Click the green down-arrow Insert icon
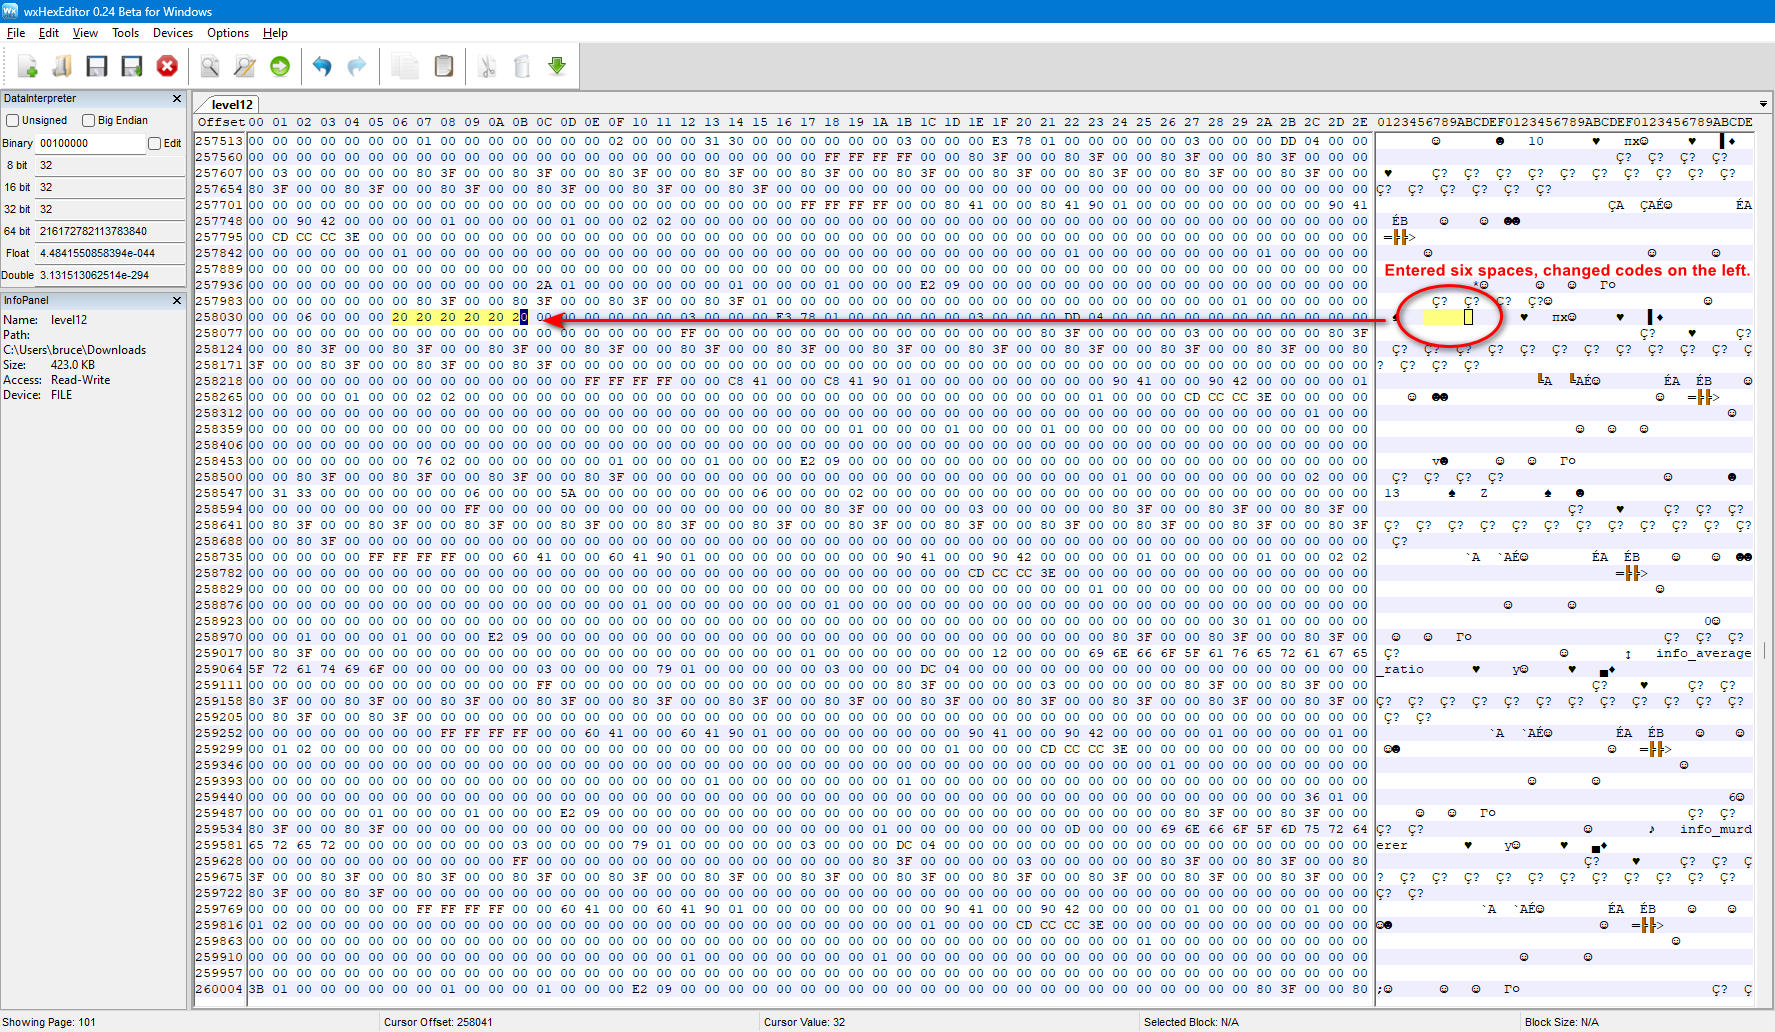Image resolution: width=1775 pixels, height=1032 pixels. [557, 66]
